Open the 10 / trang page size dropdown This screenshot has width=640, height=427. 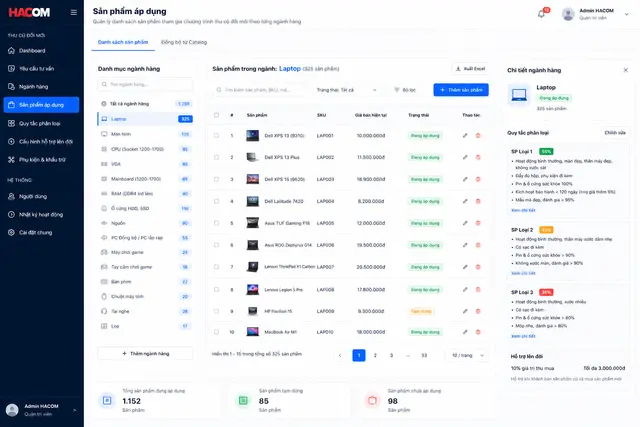tap(467, 356)
